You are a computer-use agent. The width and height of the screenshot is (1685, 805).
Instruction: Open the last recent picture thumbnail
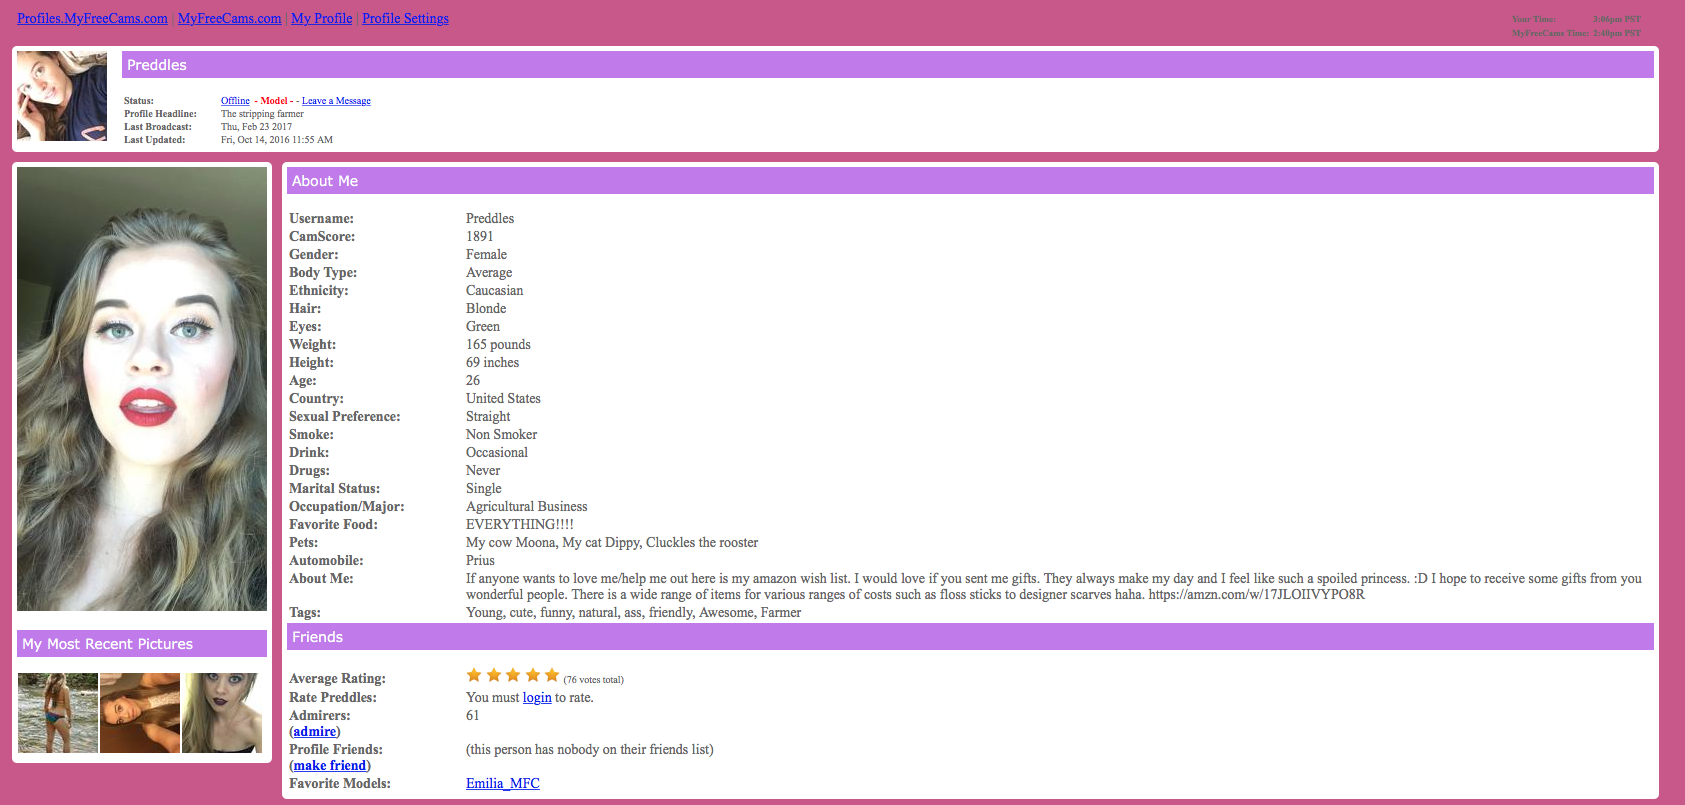point(222,713)
